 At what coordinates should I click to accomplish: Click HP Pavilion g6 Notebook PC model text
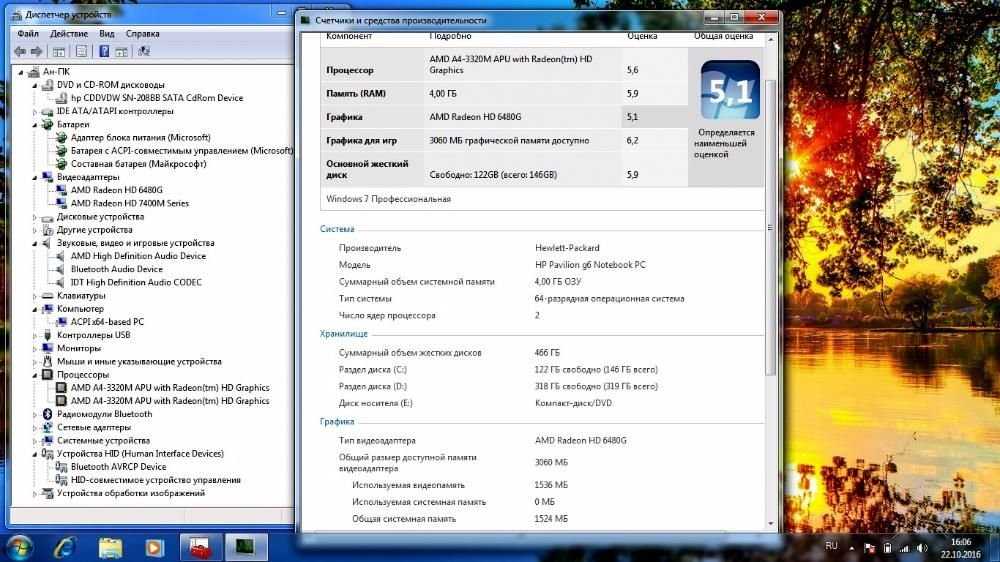(591, 265)
